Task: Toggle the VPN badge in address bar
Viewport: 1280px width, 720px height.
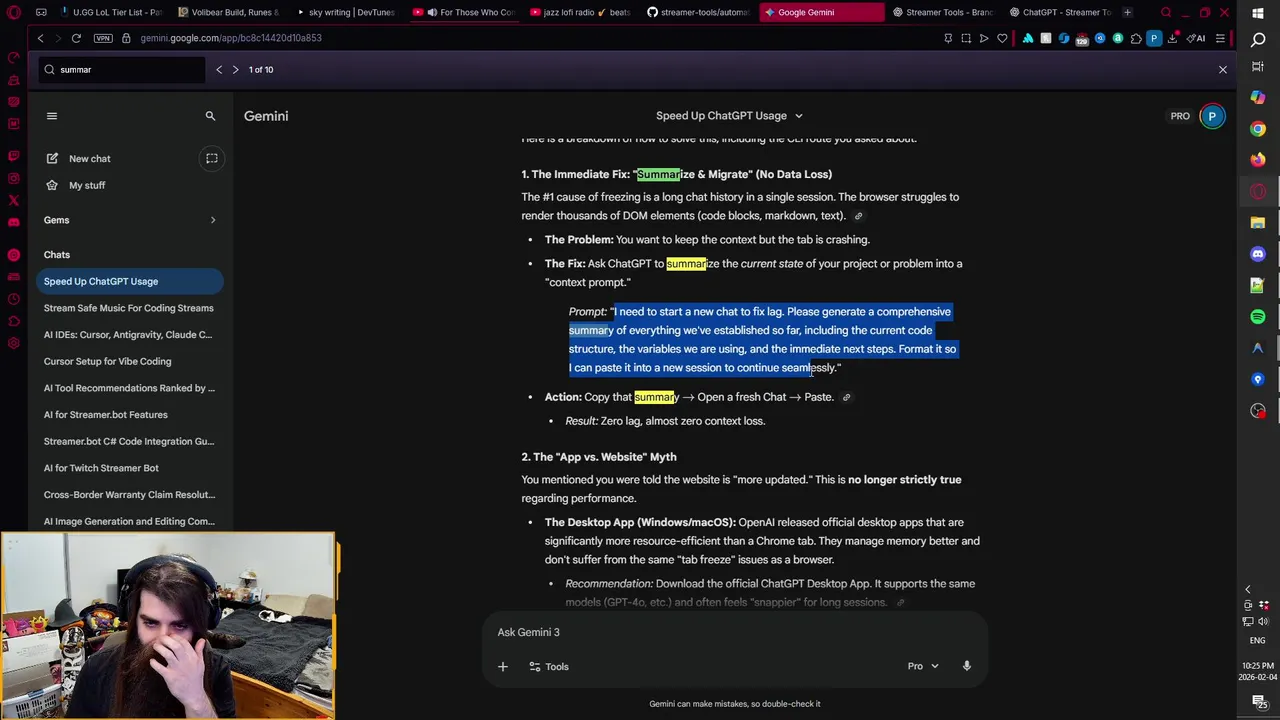Action: point(102,38)
